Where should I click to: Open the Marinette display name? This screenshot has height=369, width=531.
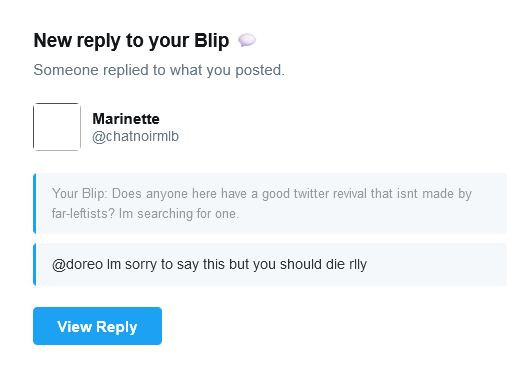[x=126, y=119]
